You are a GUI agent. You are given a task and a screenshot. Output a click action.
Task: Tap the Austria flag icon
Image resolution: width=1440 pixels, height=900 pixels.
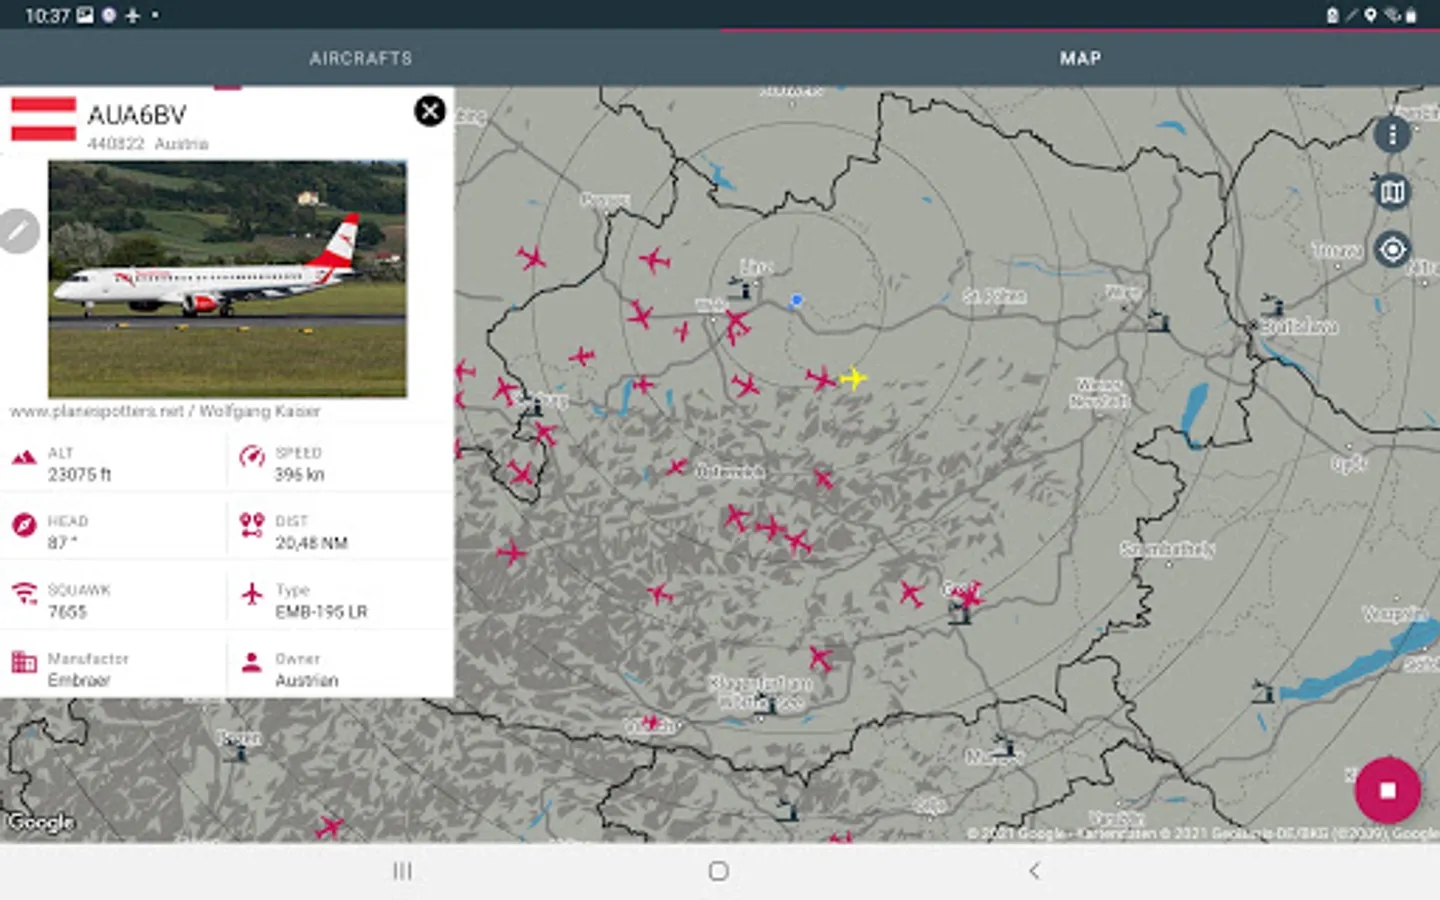pyautogui.click(x=43, y=119)
